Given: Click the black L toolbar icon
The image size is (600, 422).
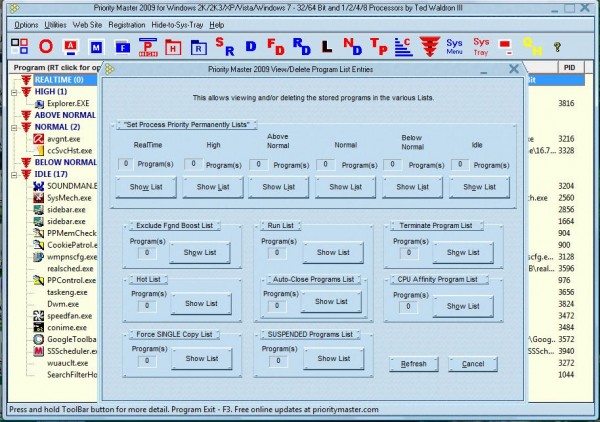Looking at the screenshot, I should (326, 47).
